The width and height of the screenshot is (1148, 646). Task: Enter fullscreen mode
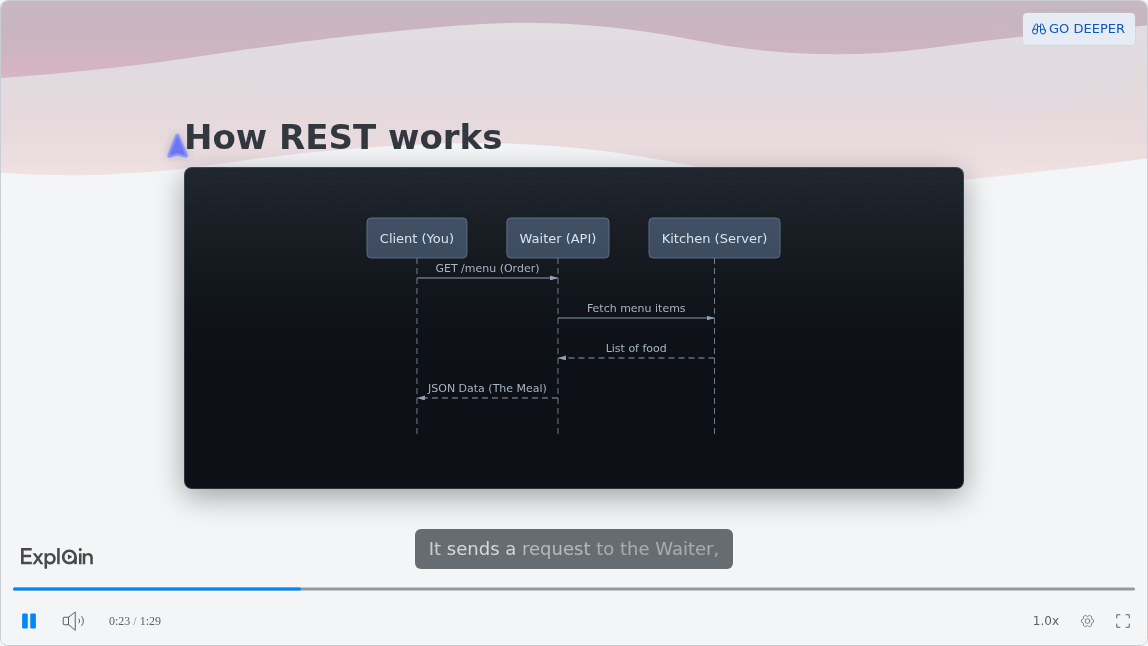pyautogui.click(x=1123, y=621)
